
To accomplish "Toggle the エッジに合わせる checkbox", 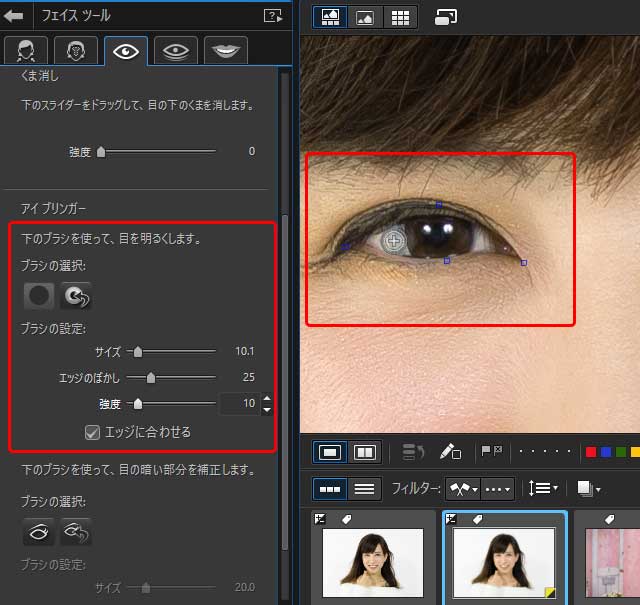I will point(92,432).
